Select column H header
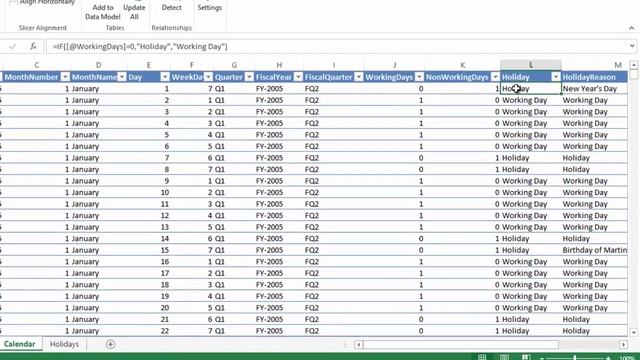Screen dimensions: 640x360 tap(279, 65)
